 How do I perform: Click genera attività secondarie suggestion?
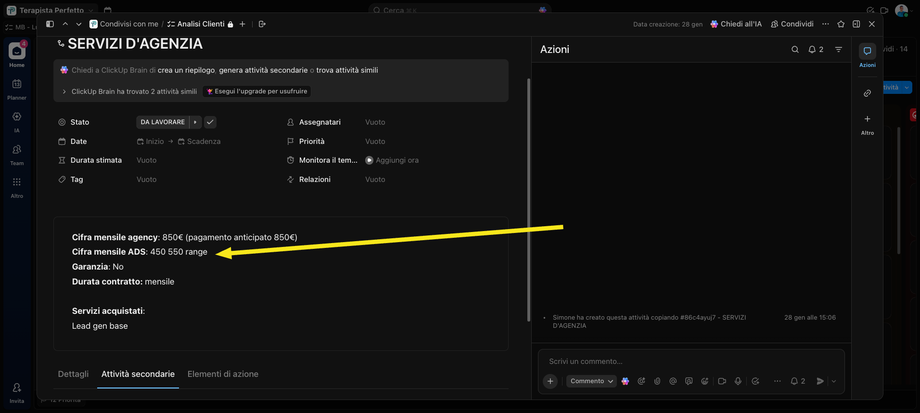pyautogui.click(x=263, y=70)
